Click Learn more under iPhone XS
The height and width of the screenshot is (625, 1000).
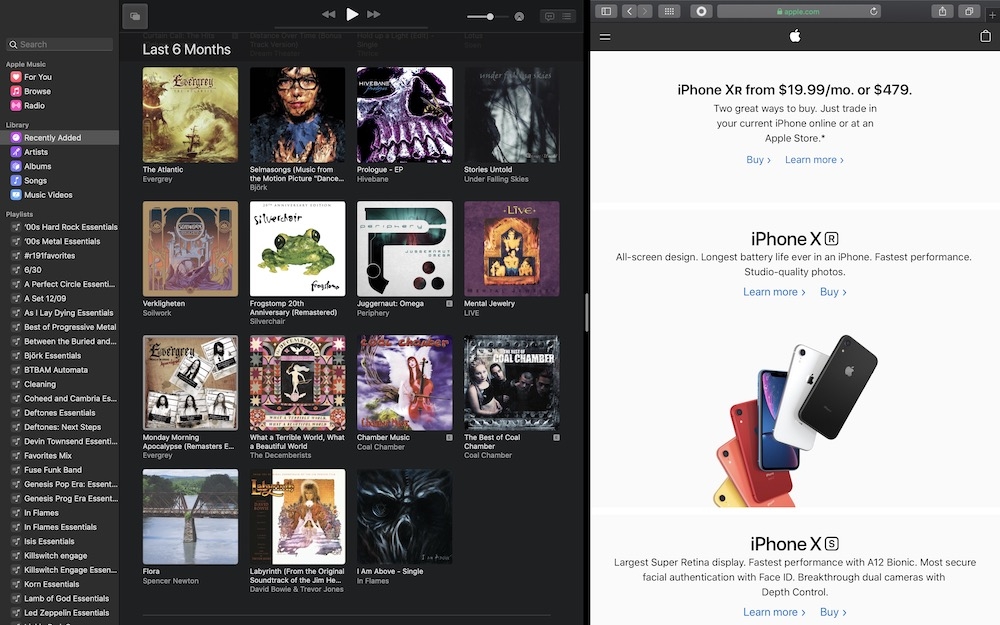coord(774,612)
